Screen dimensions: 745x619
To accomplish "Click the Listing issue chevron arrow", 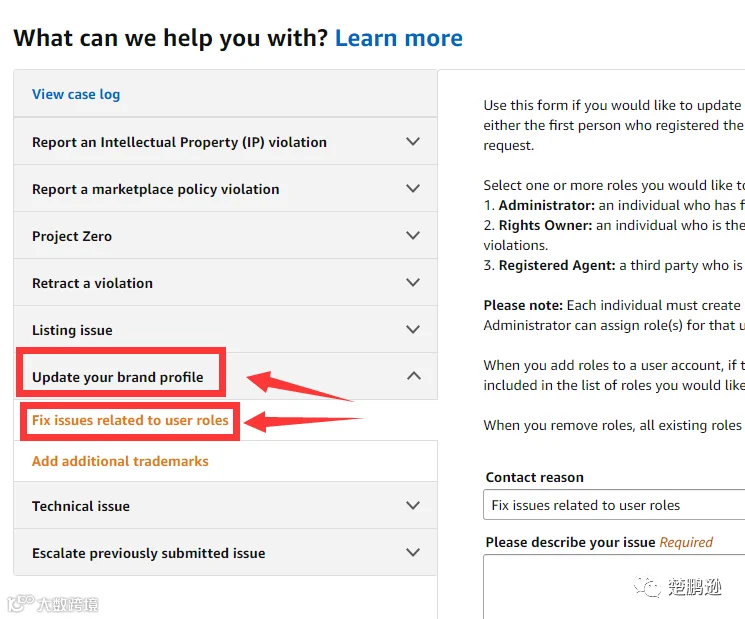I will pyautogui.click(x=413, y=330).
